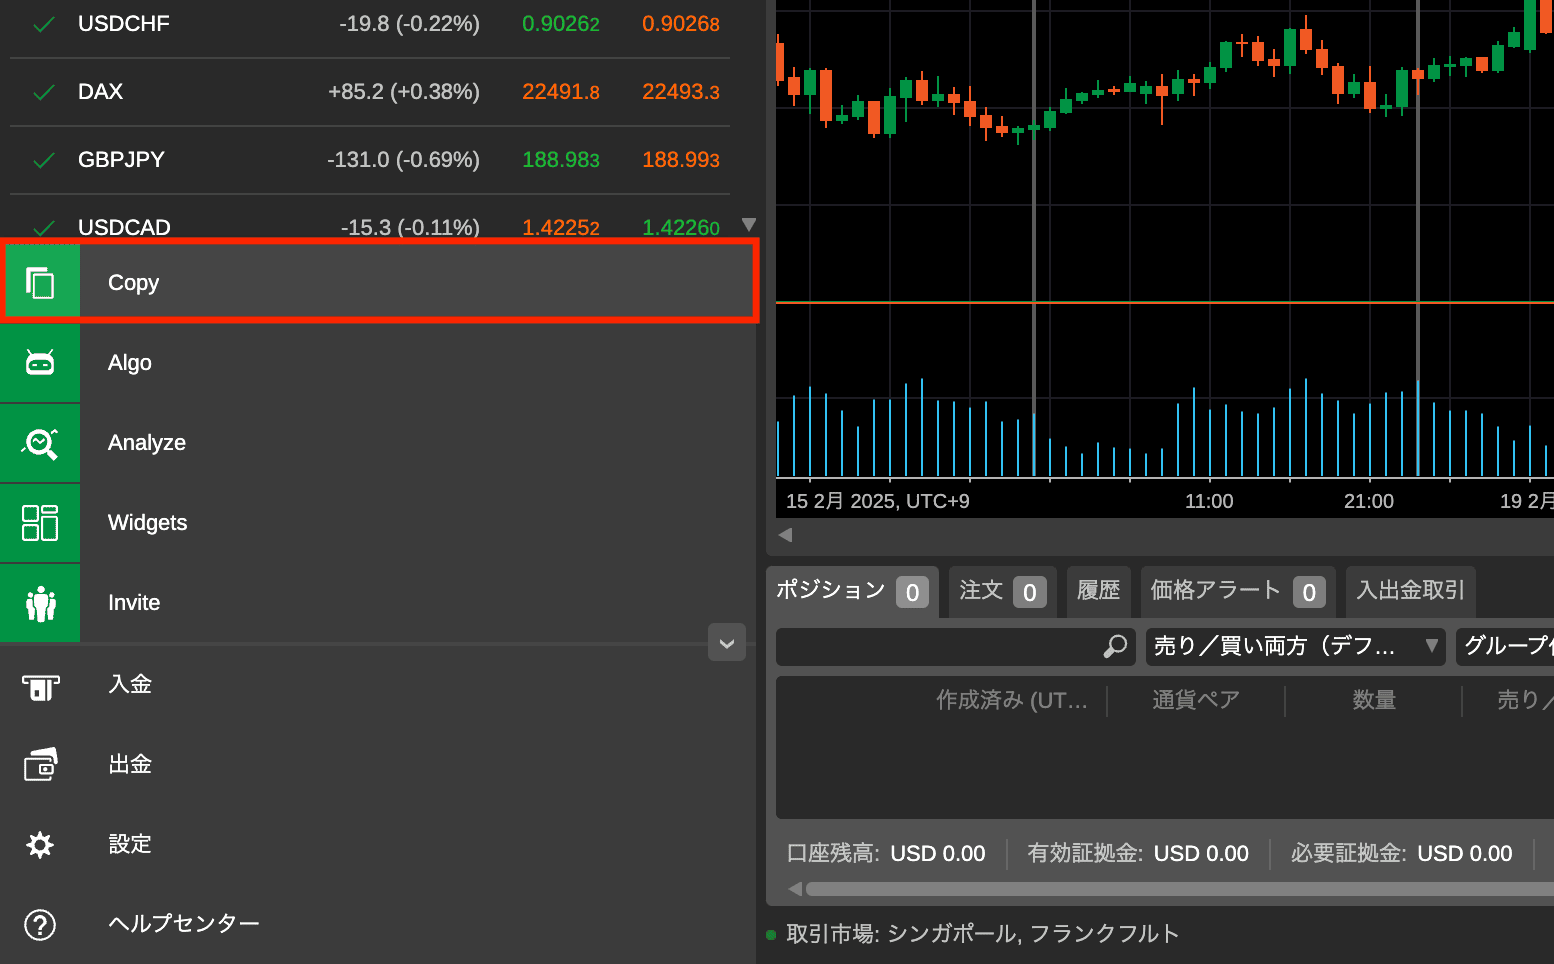Click DAX sell price 22491.8
Image resolution: width=1554 pixels, height=964 pixels.
pyautogui.click(x=561, y=92)
